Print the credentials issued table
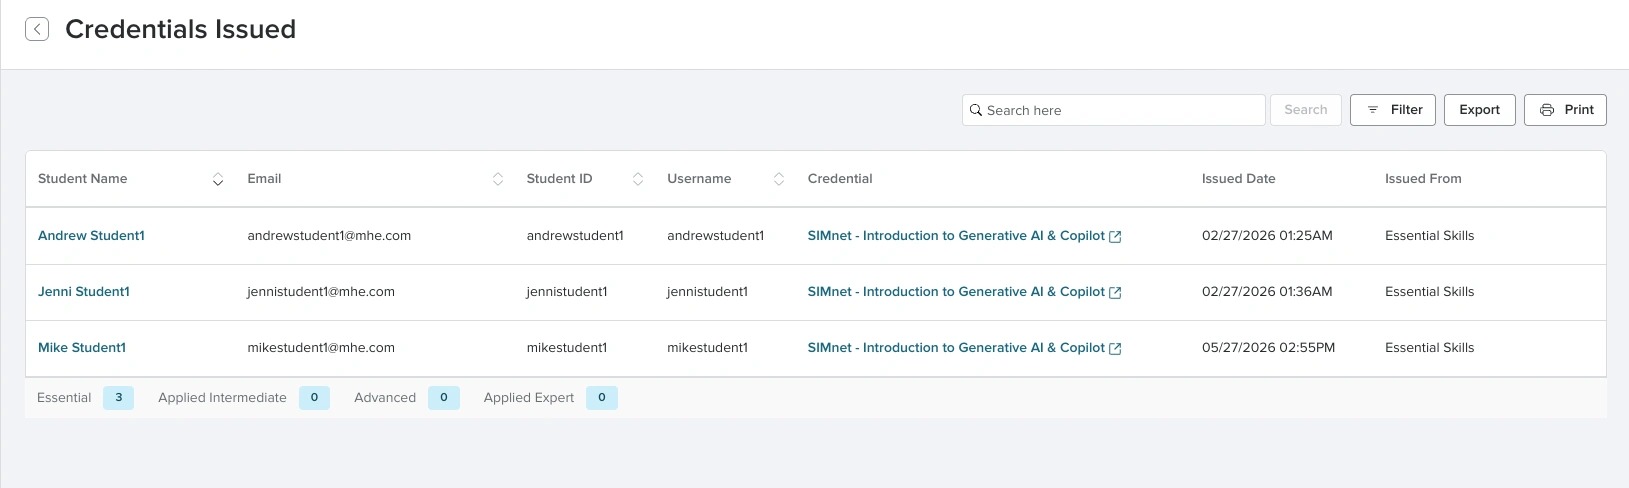The image size is (1629, 488). point(1565,110)
